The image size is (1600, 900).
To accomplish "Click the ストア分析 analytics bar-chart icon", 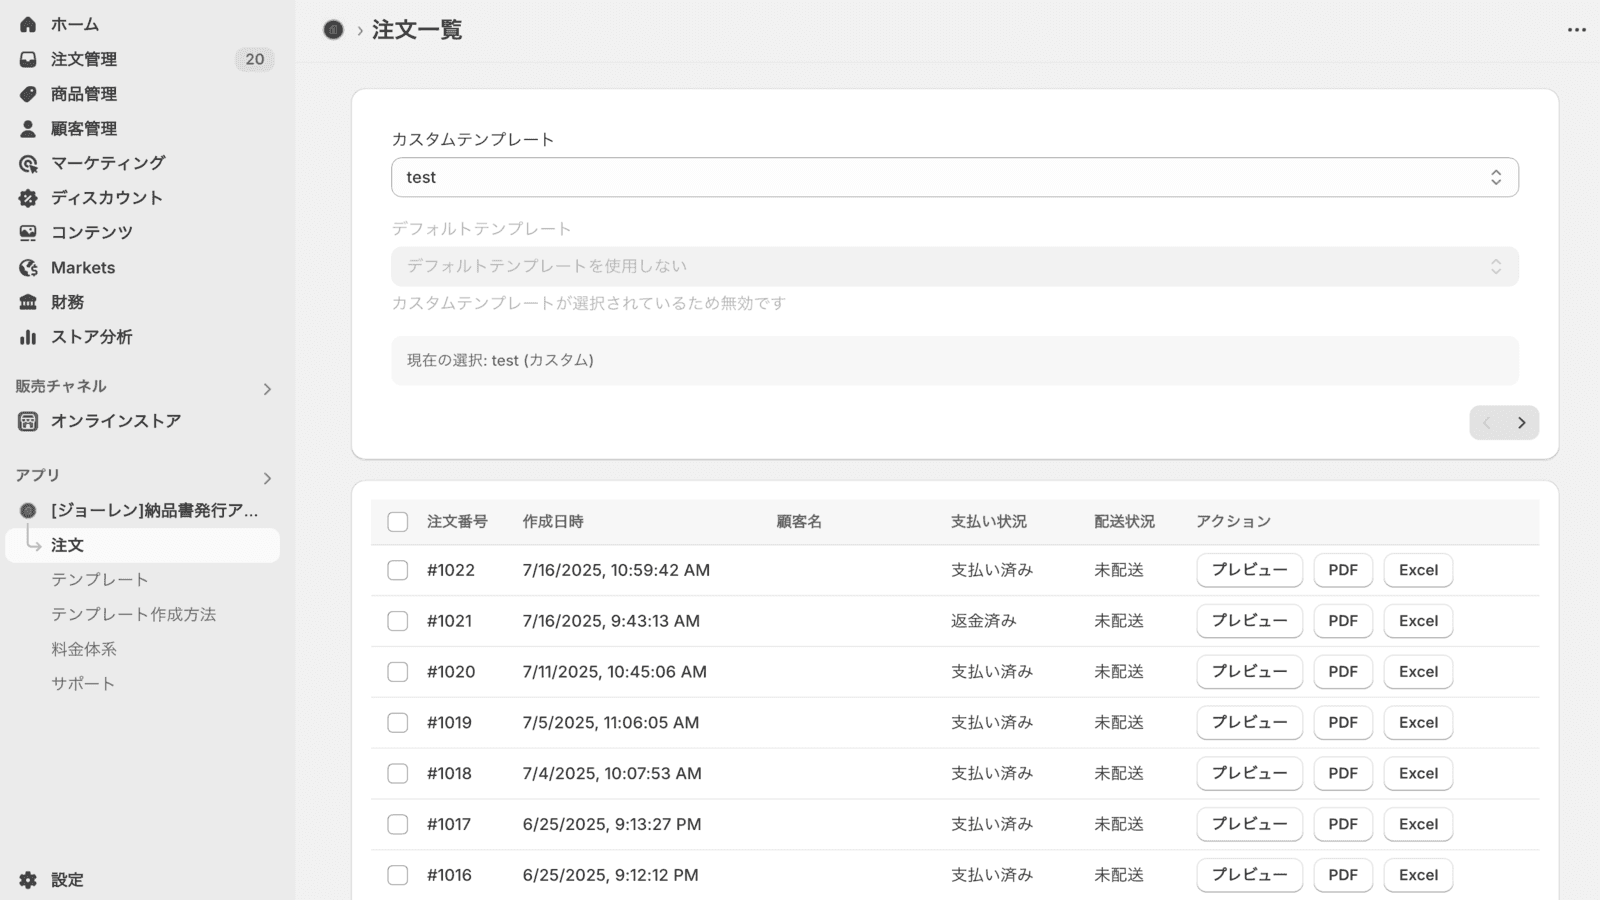I will [27, 336].
